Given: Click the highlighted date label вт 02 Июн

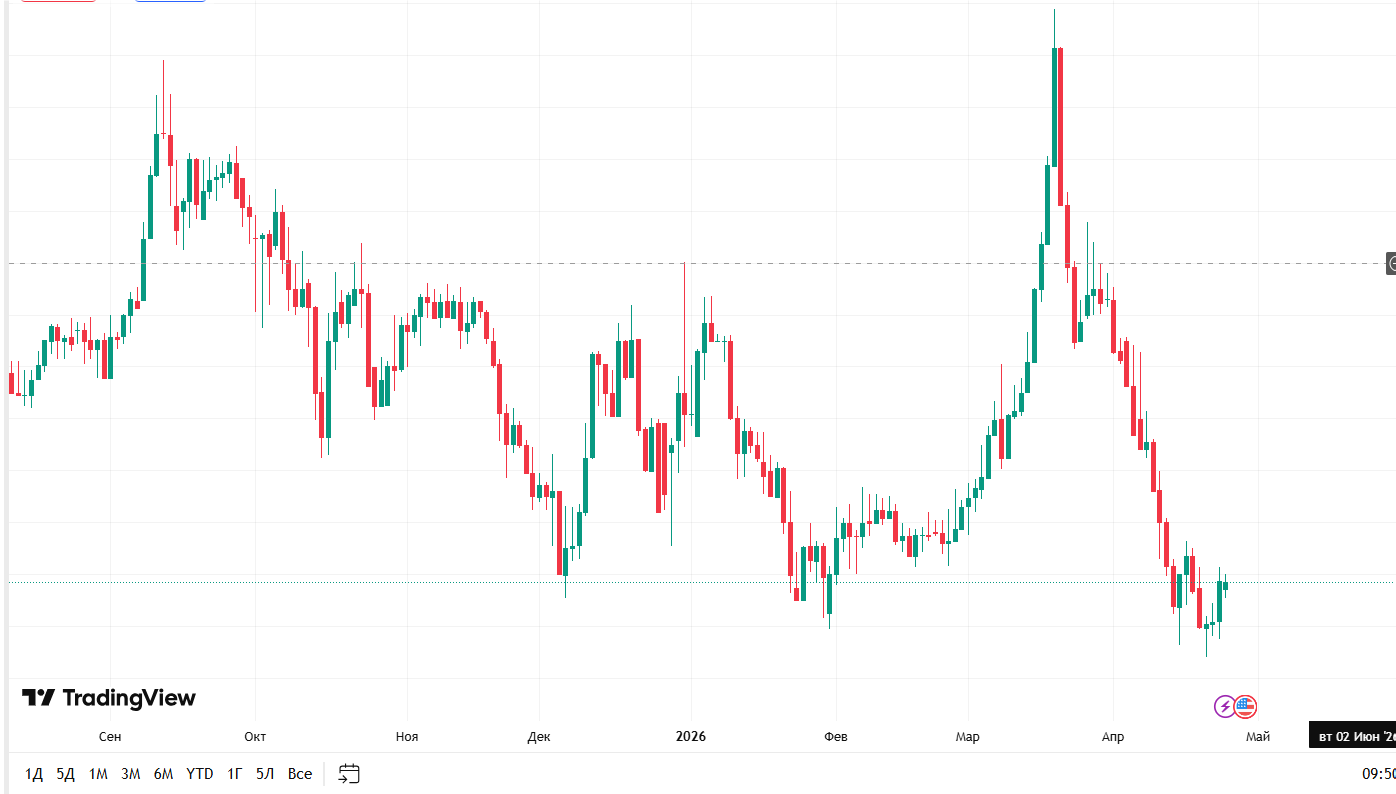Looking at the screenshot, I should pyautogui.click(x=1353, y=737).
